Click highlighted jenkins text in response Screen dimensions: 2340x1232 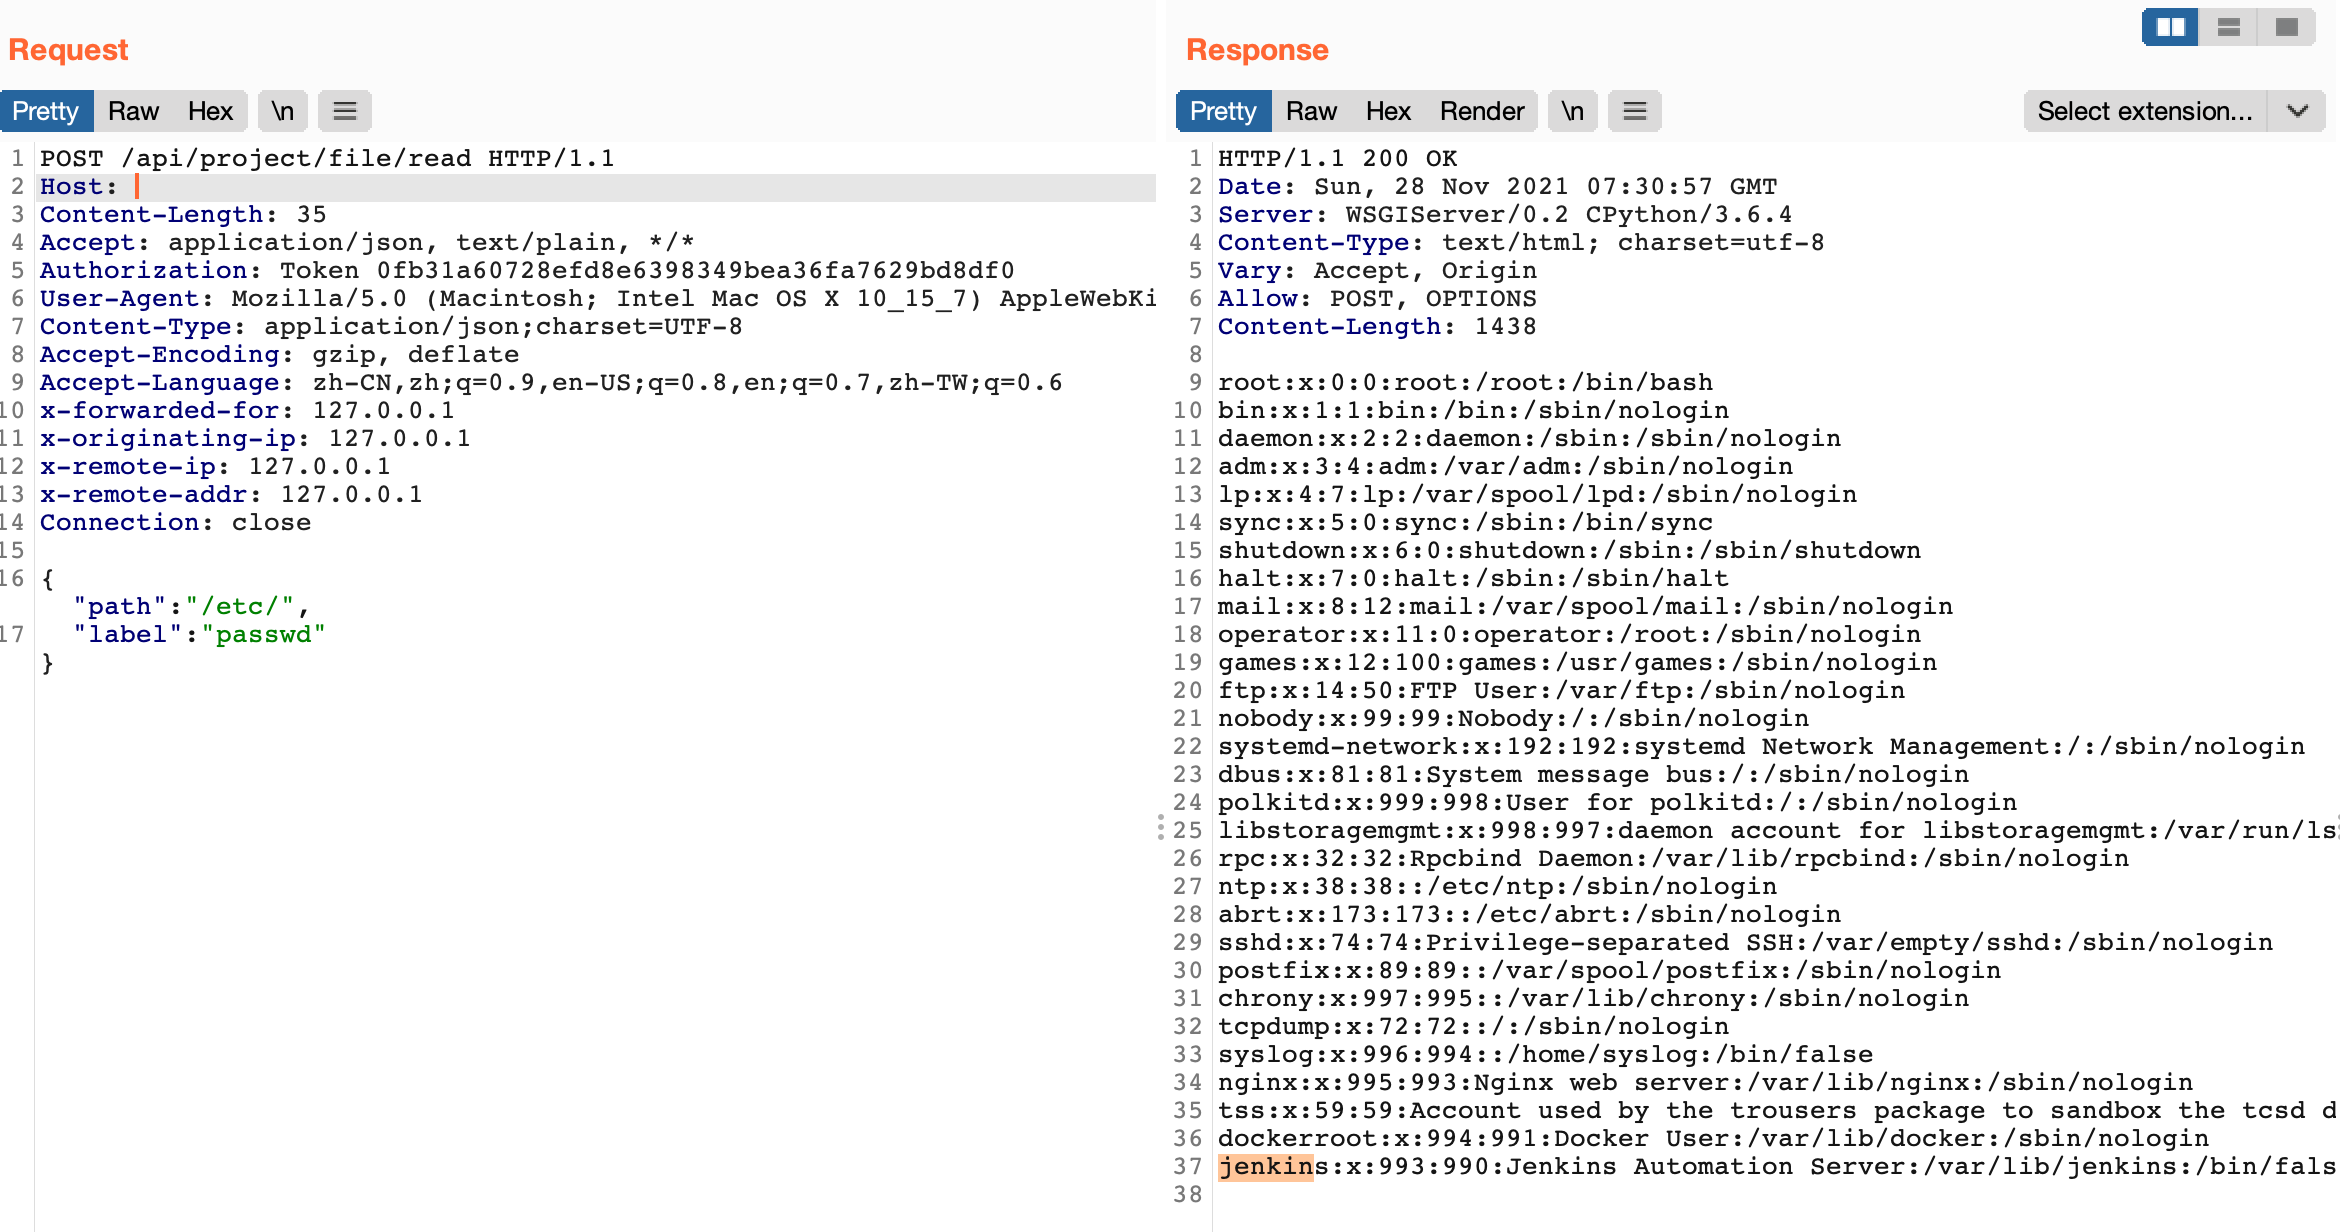(1265, 1167)
